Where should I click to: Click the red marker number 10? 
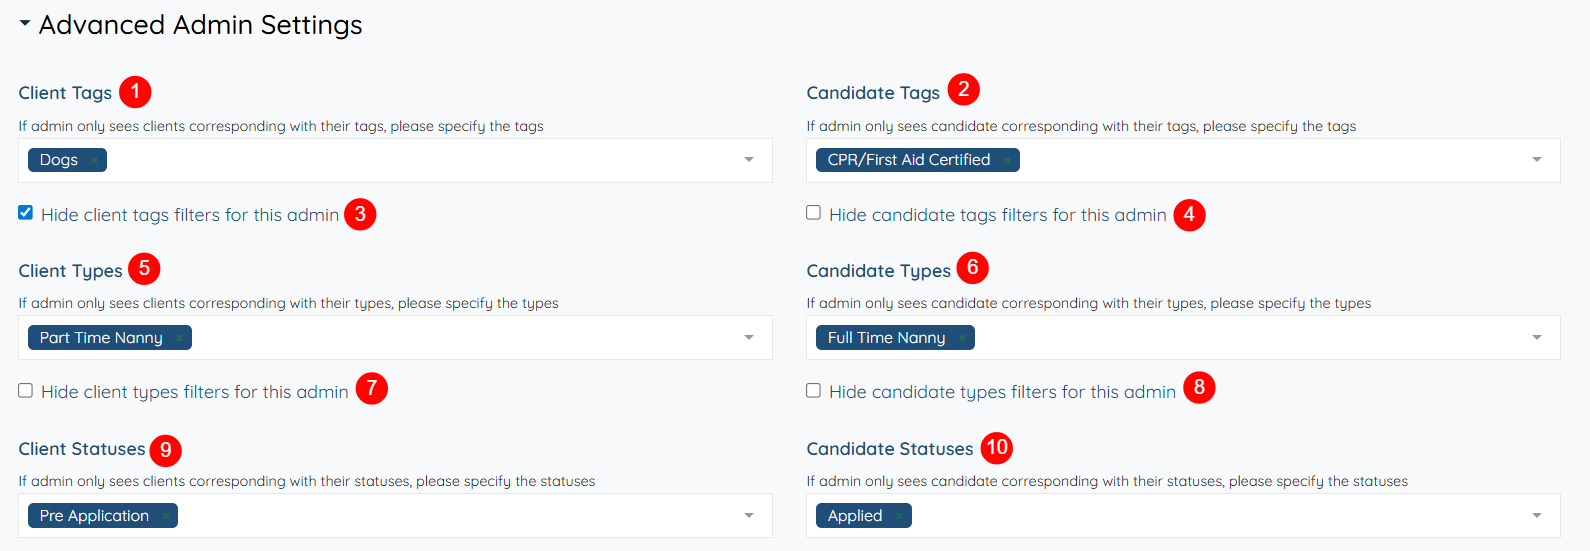(997, 447)
